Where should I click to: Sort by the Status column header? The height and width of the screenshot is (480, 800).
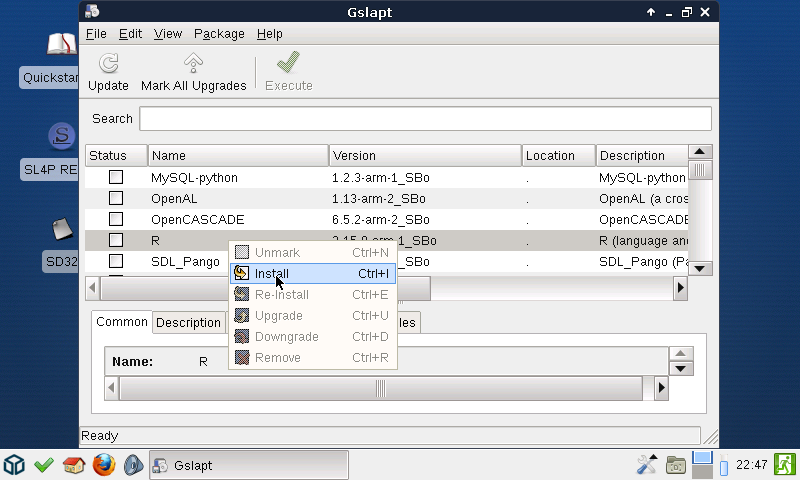click(x=116, y=156)
